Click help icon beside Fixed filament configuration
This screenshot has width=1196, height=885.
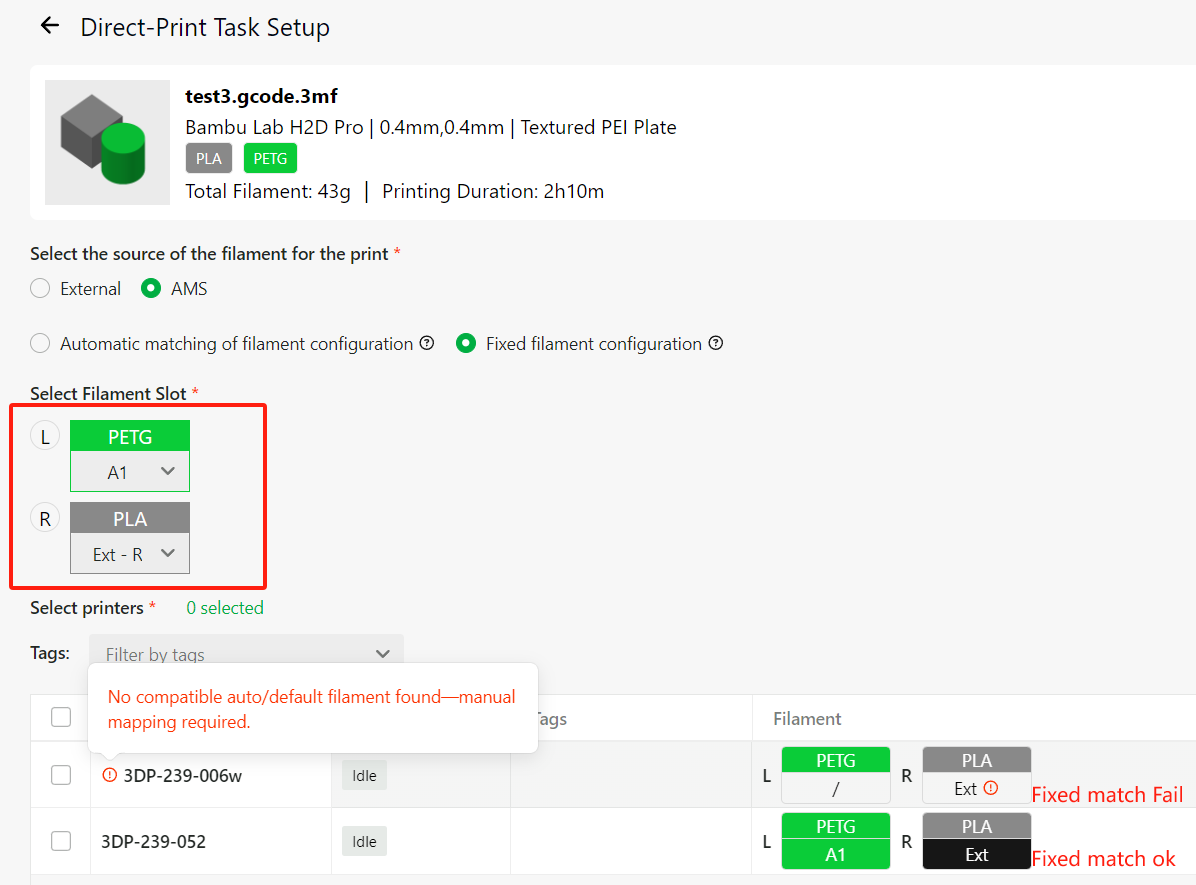coord(715,343)
